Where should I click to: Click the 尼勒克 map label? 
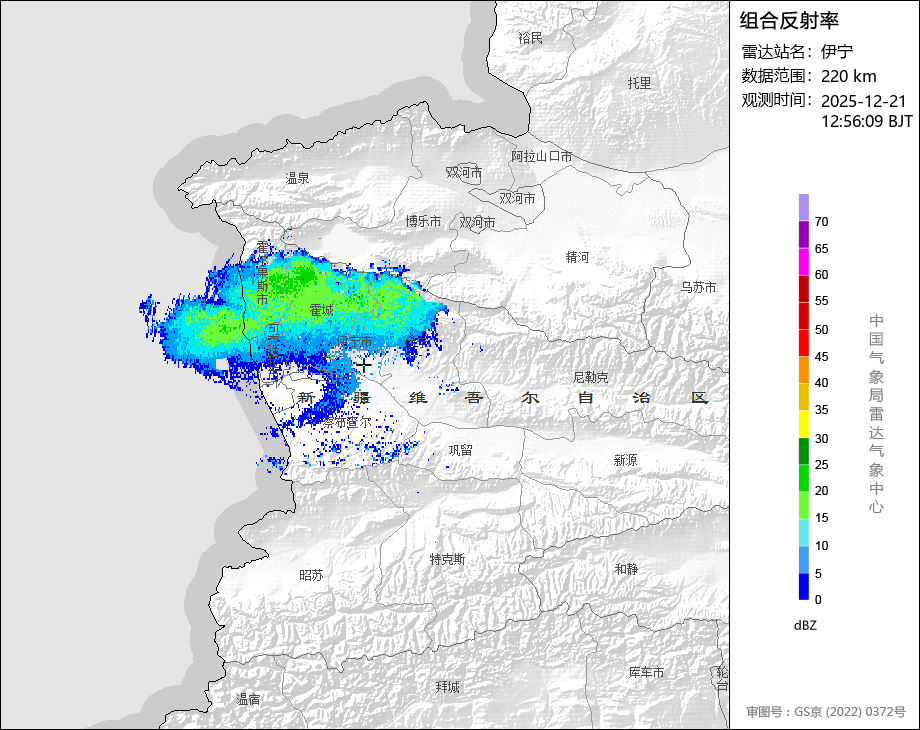click(590, 377)
